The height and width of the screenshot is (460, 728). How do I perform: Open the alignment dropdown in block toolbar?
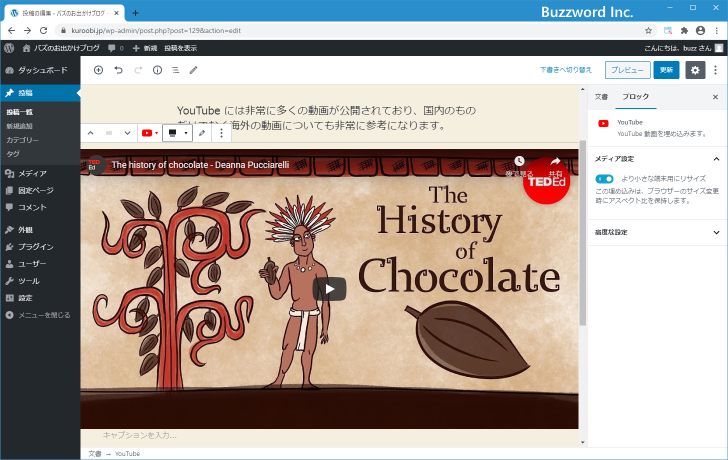click(x=177, y=133)
